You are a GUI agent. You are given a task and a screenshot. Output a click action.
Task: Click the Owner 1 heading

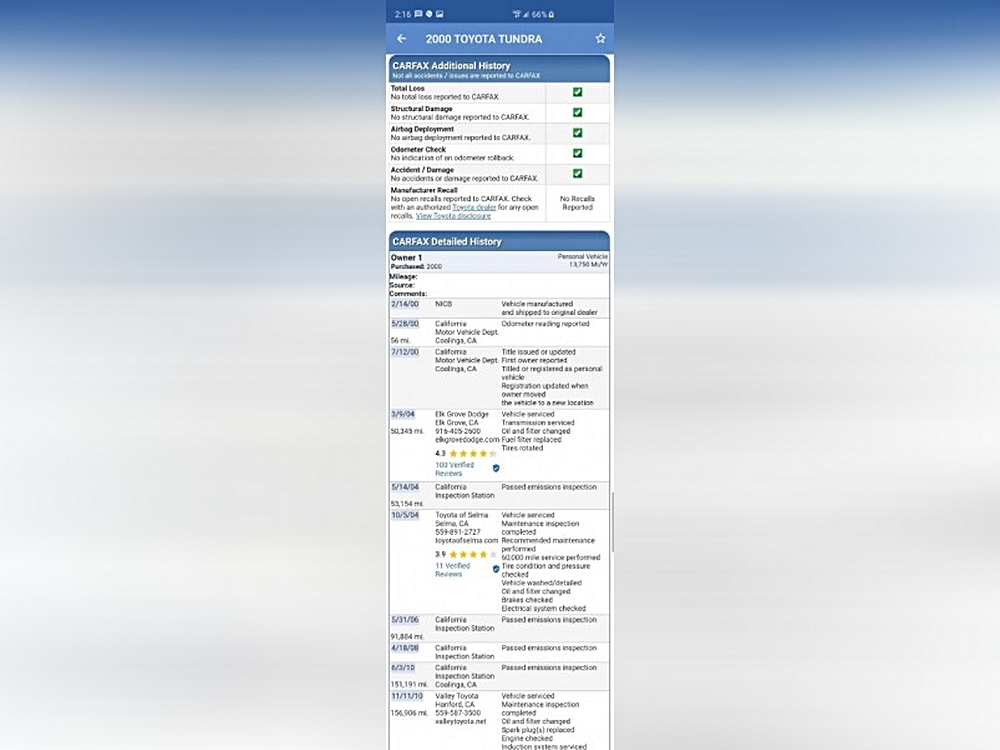tap(406, 258)
